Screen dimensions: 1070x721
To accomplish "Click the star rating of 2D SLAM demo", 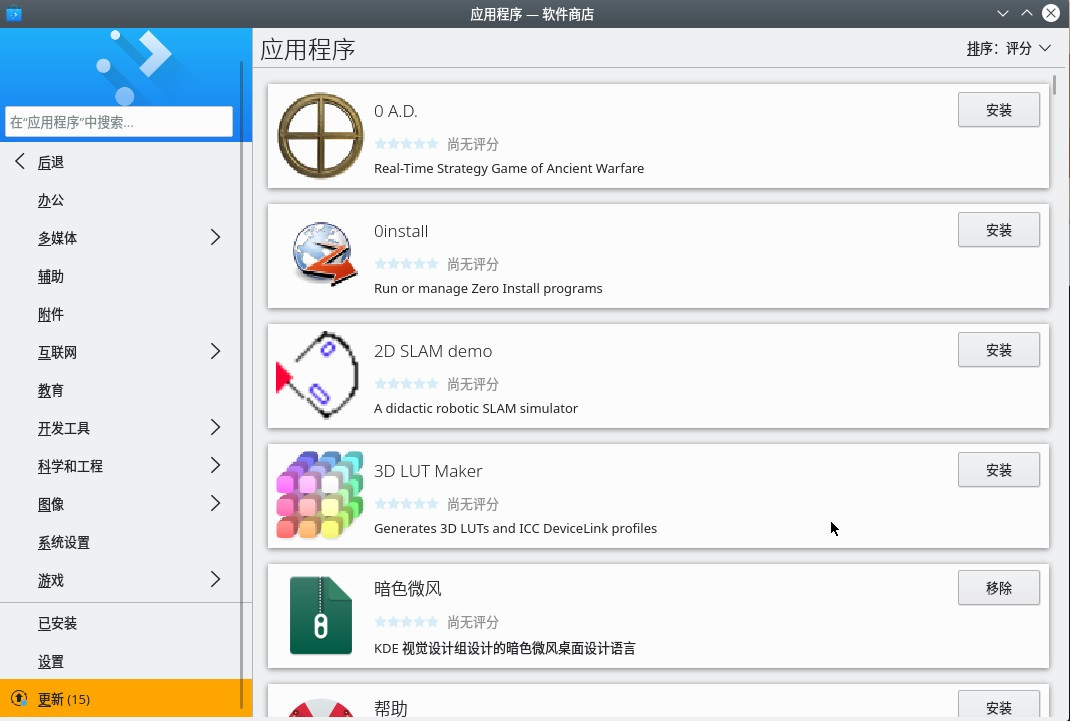I will coord(406,384).
